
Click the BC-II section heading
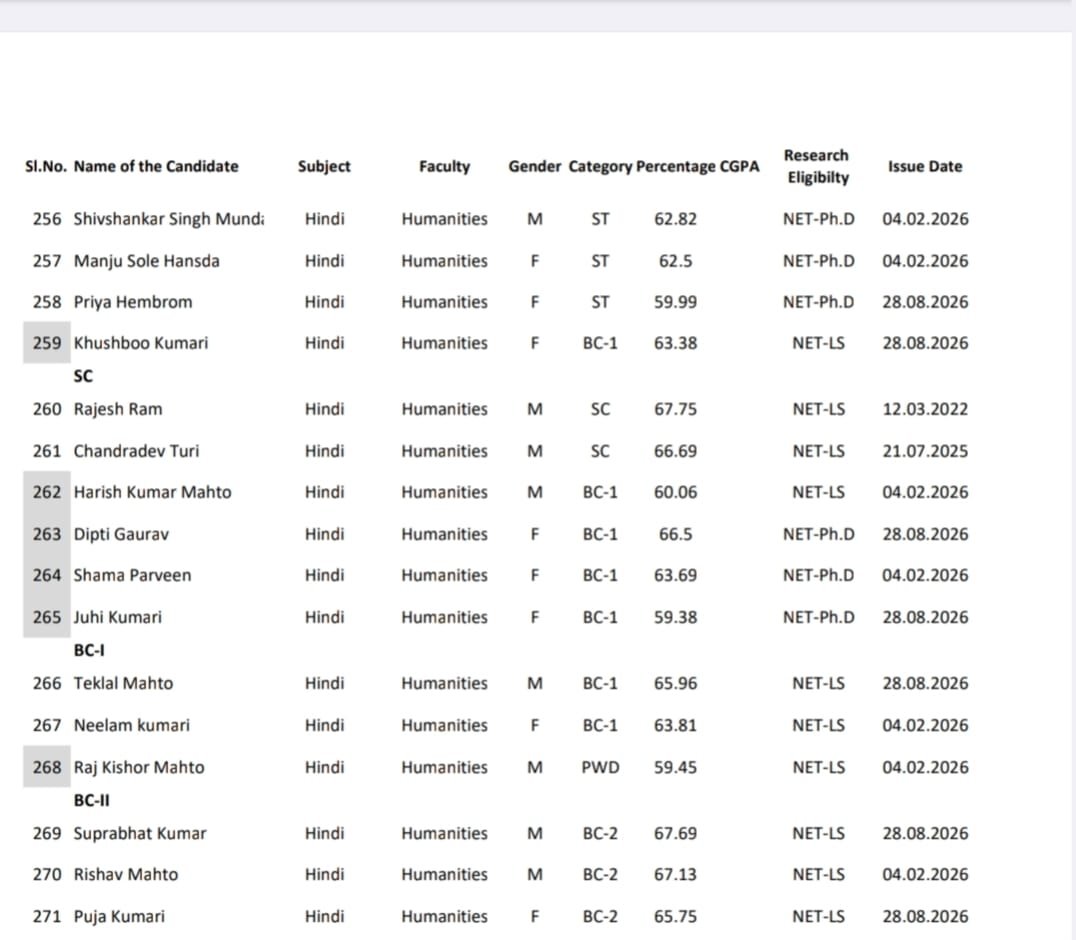(x=91, y=800)
